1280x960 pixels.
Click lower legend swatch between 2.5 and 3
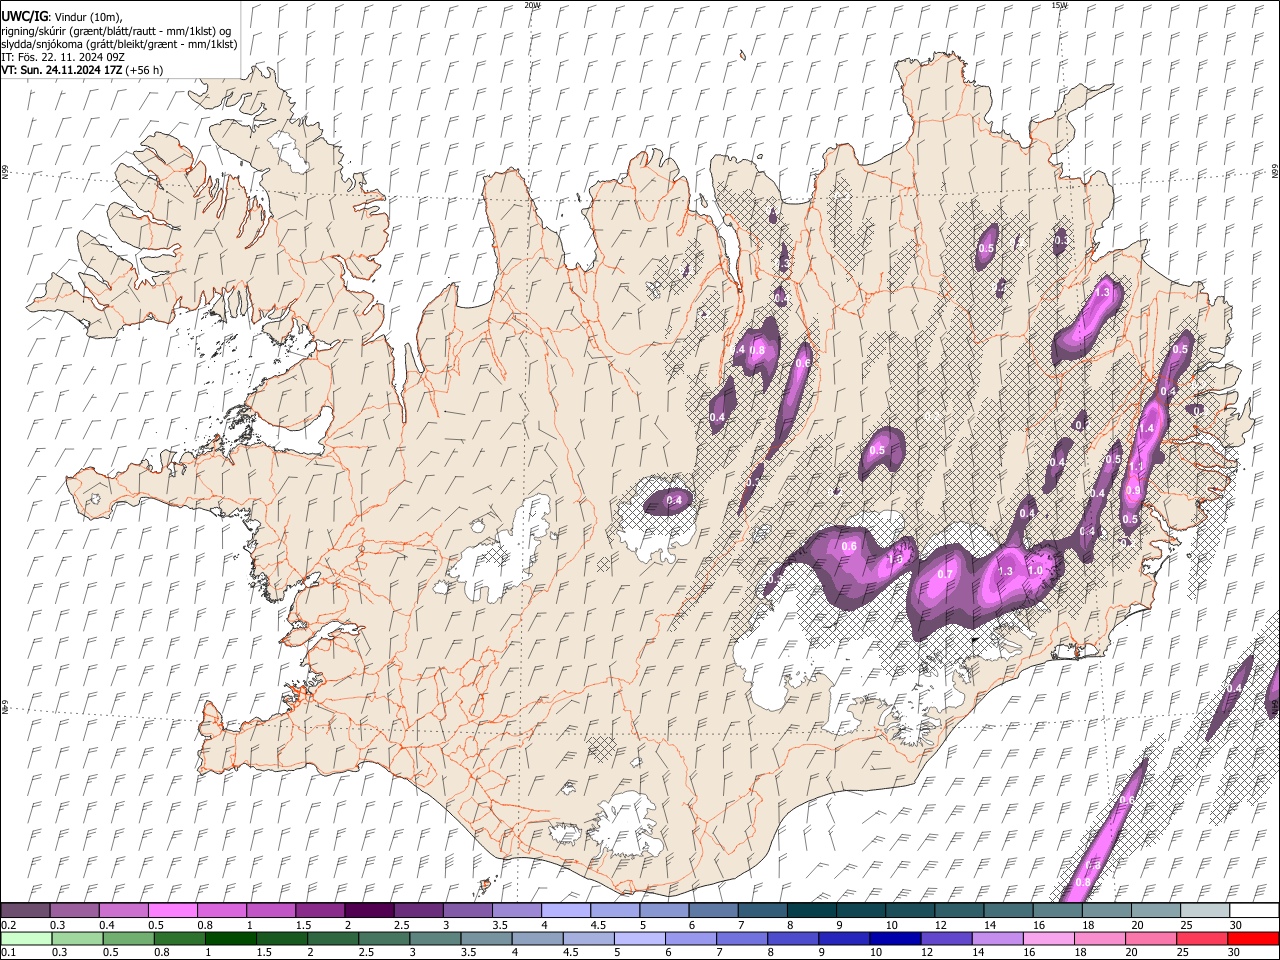coord(384,938)
